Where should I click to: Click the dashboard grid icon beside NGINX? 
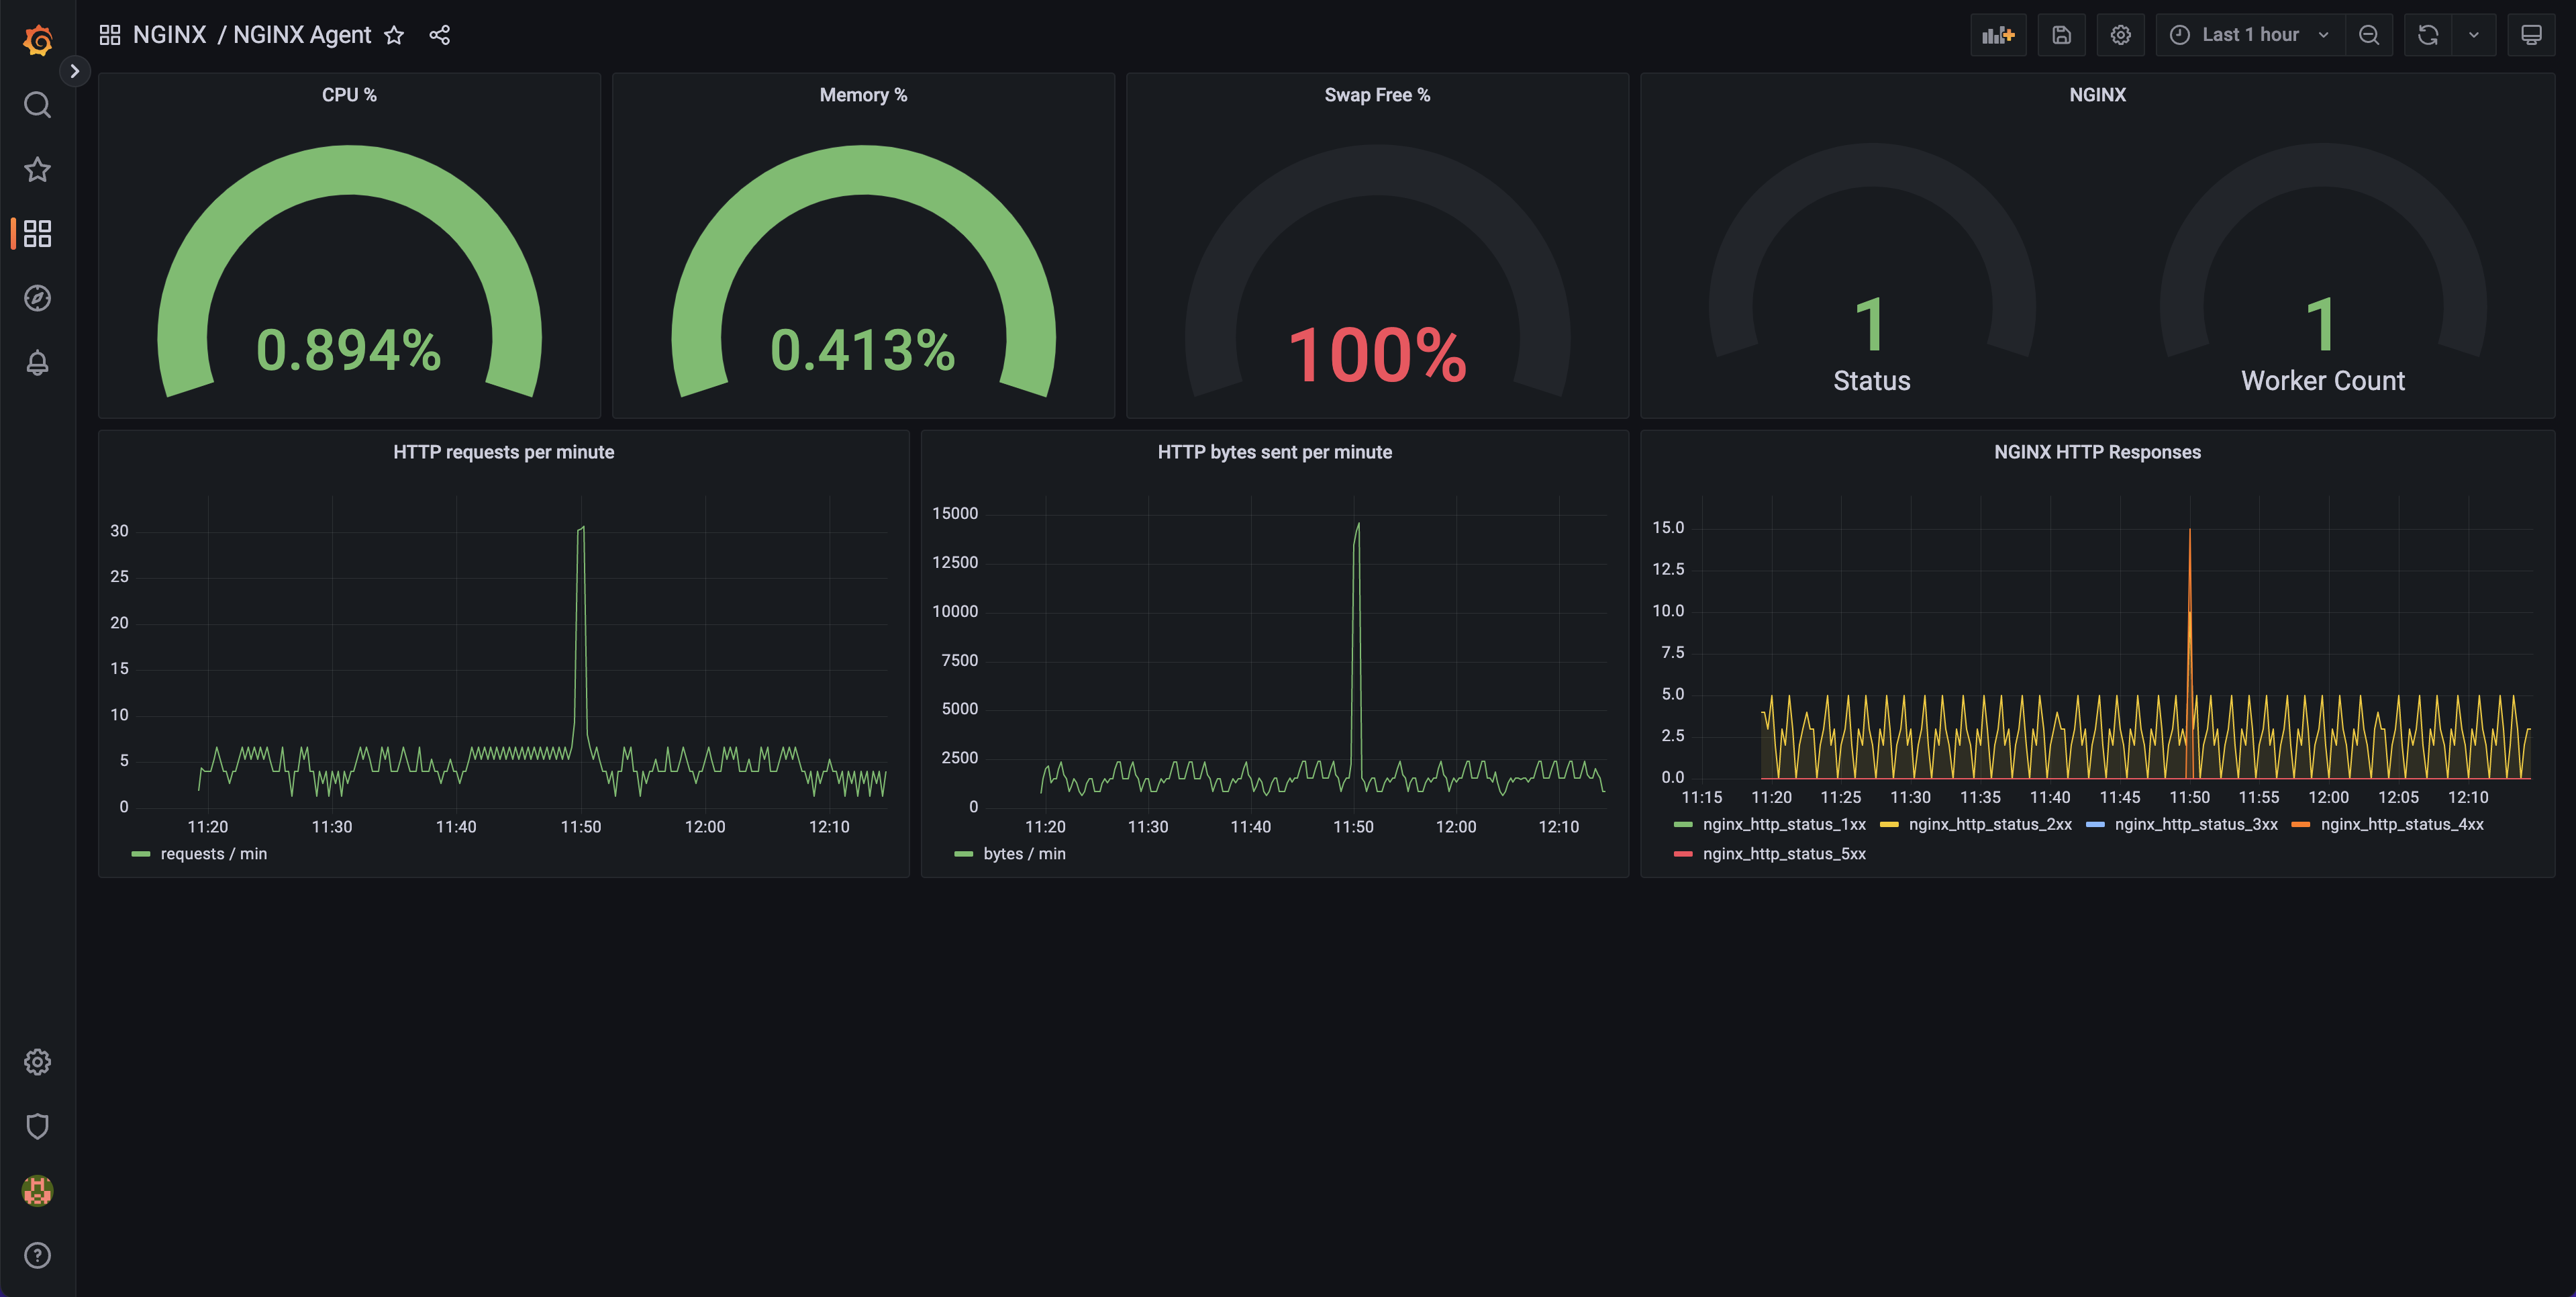(x=110, y=35)
